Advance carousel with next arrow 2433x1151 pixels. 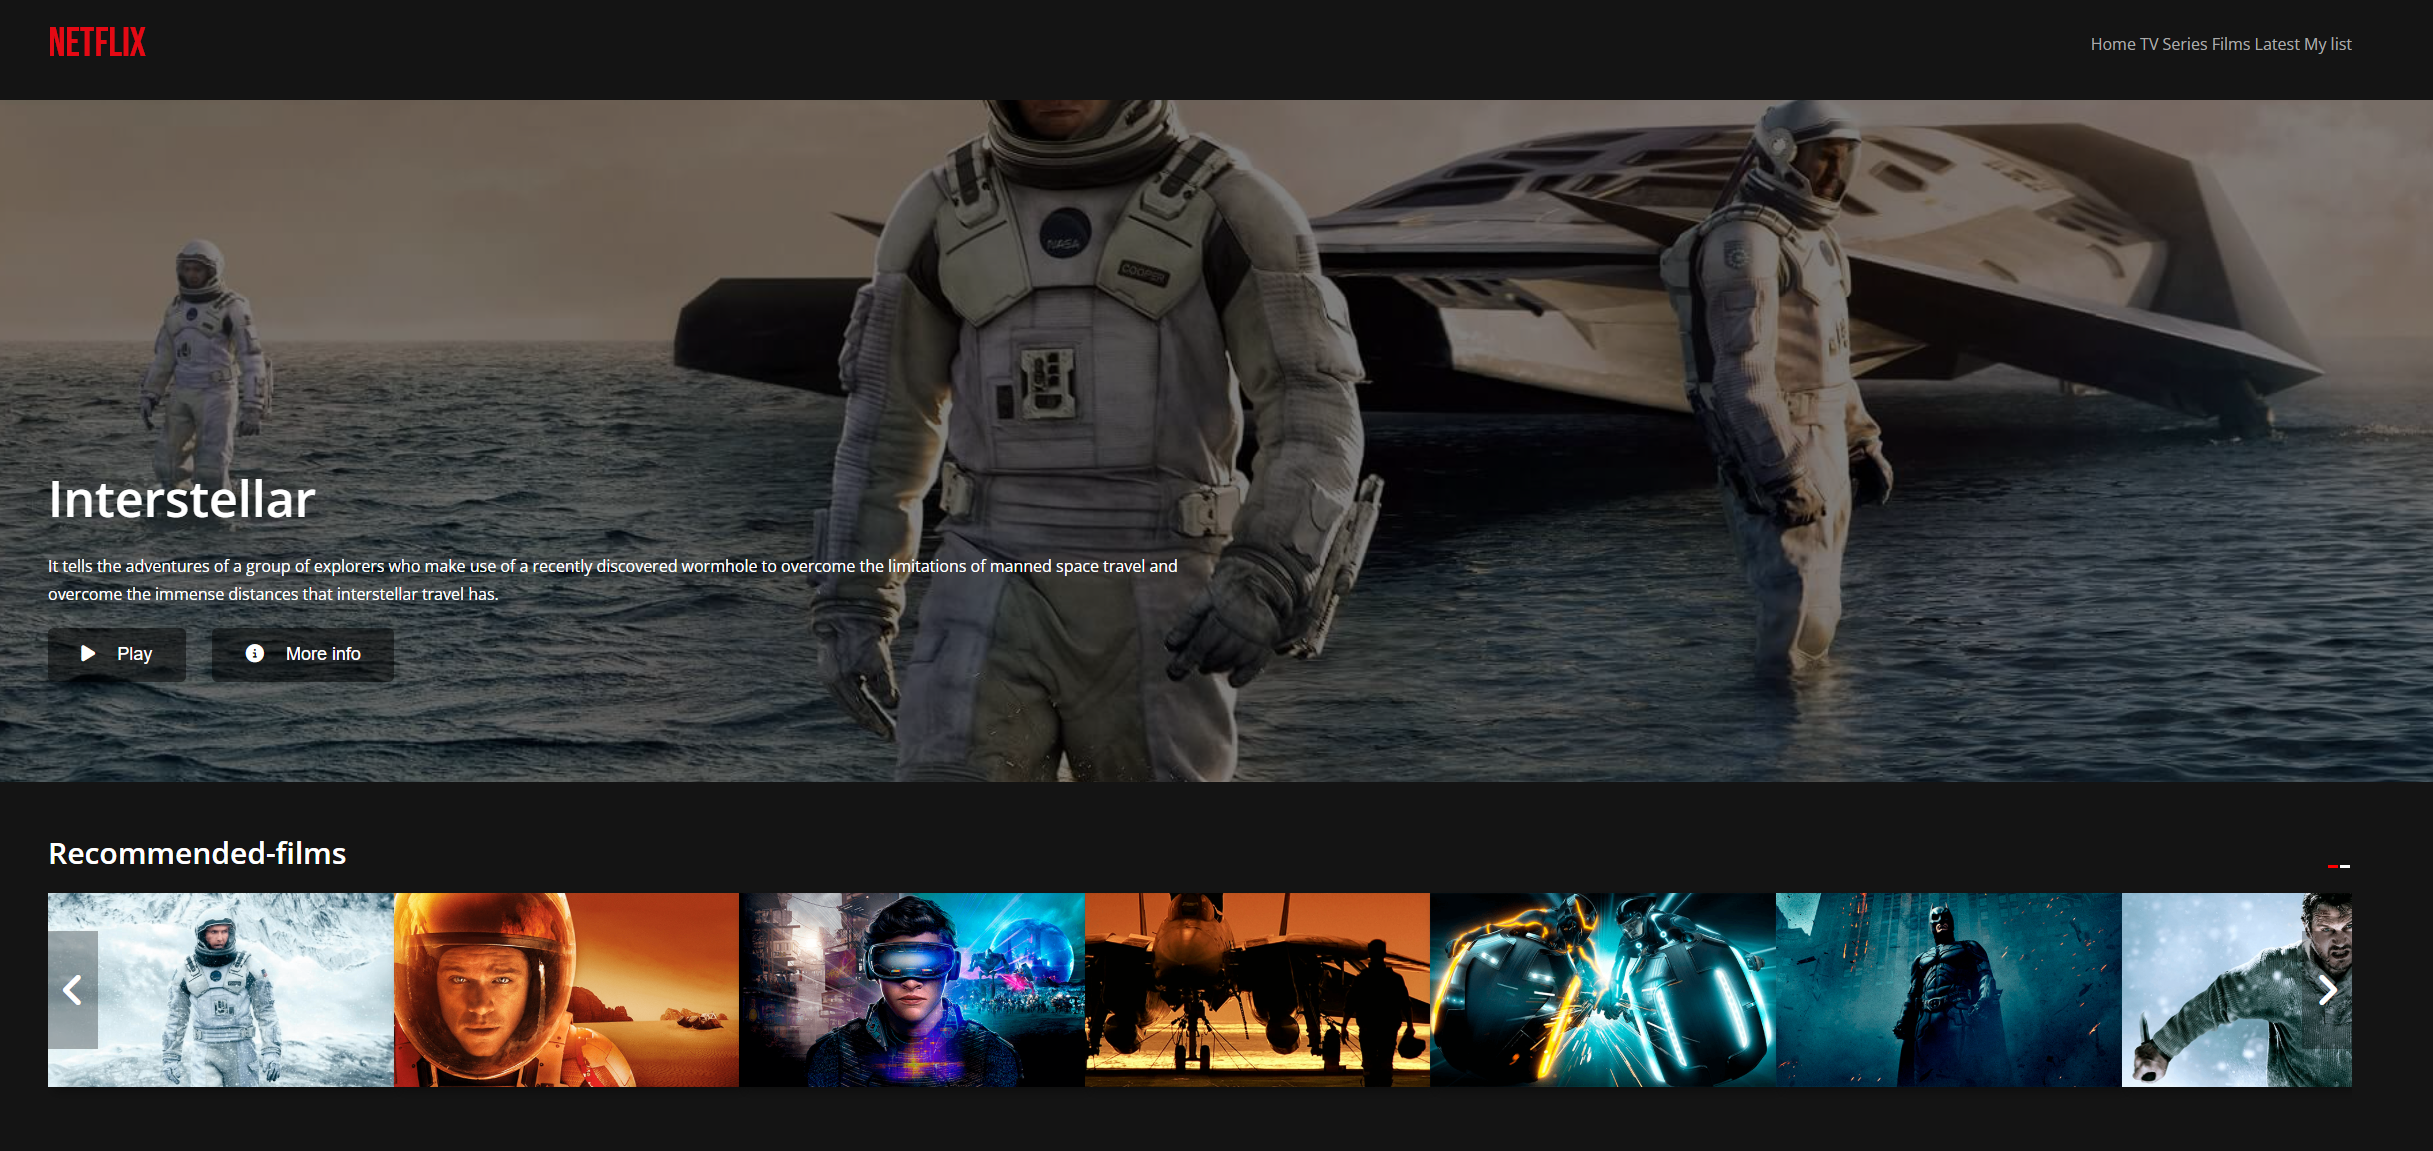[2327, 990]
